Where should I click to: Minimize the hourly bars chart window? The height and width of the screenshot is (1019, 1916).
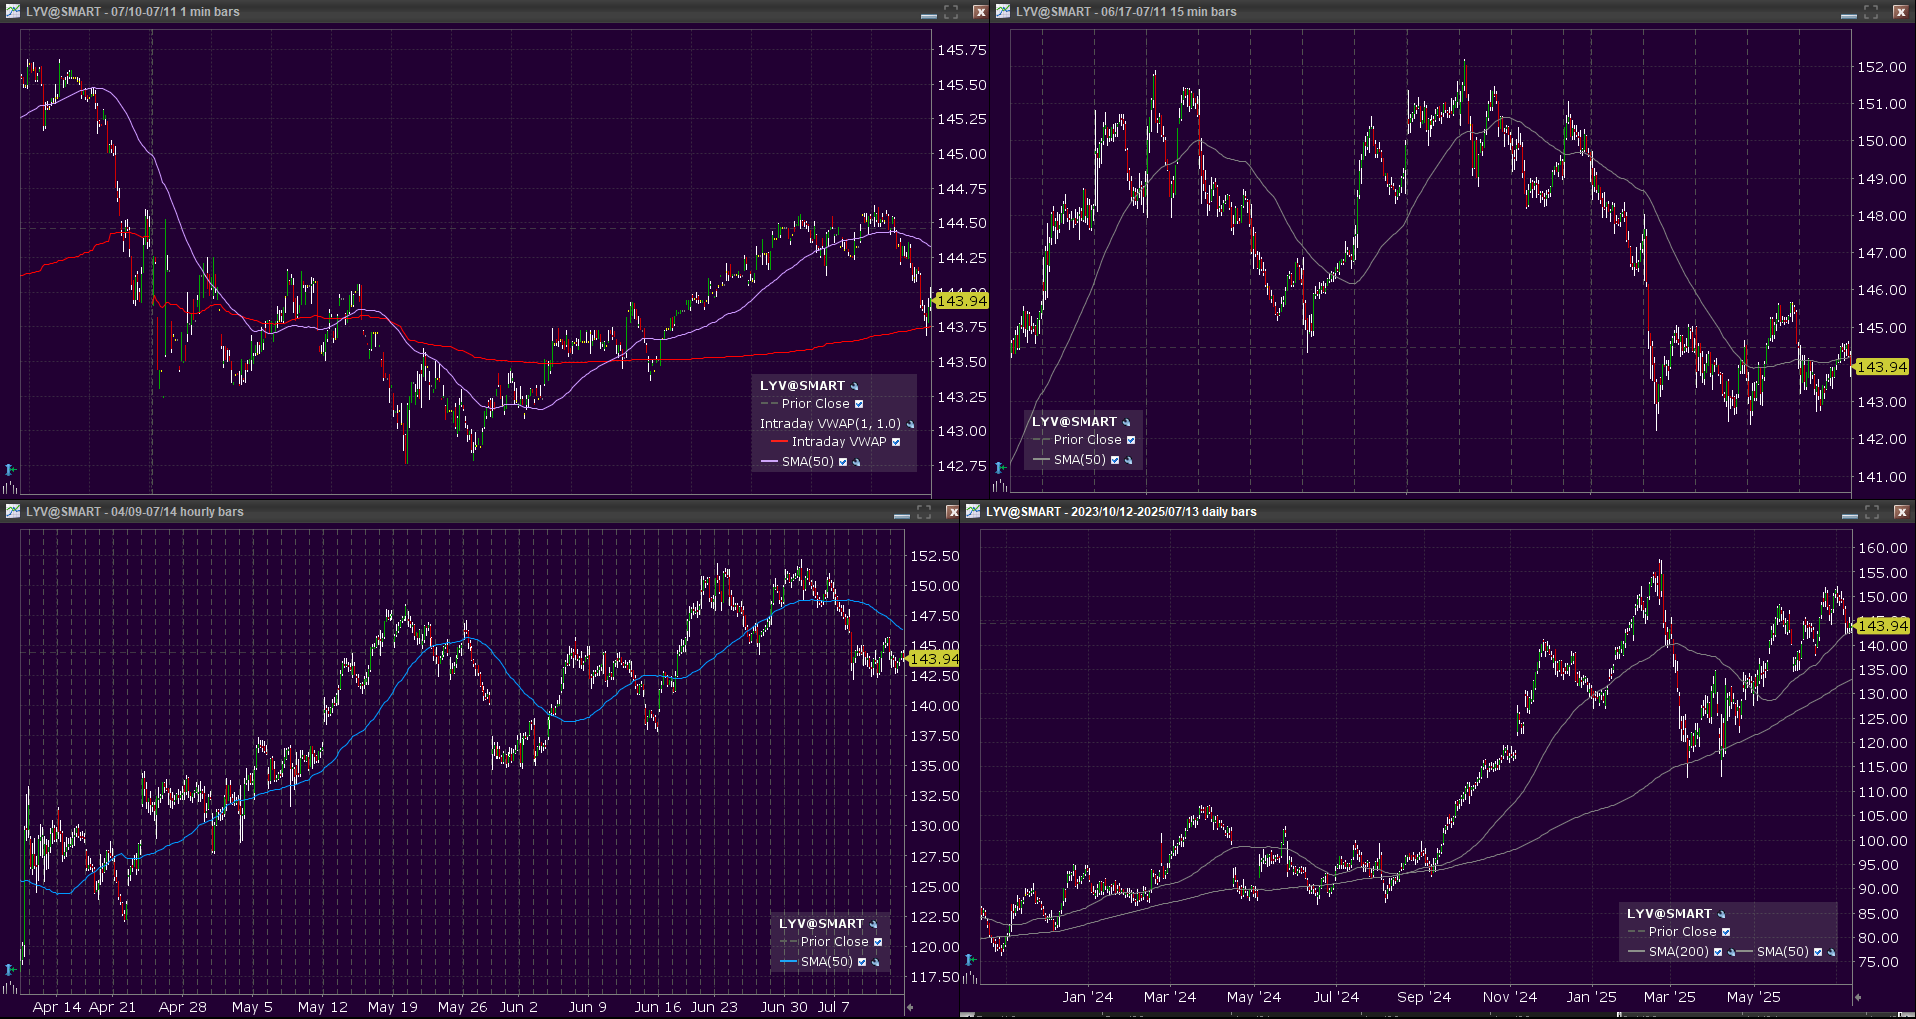click(x=901, y=513)
